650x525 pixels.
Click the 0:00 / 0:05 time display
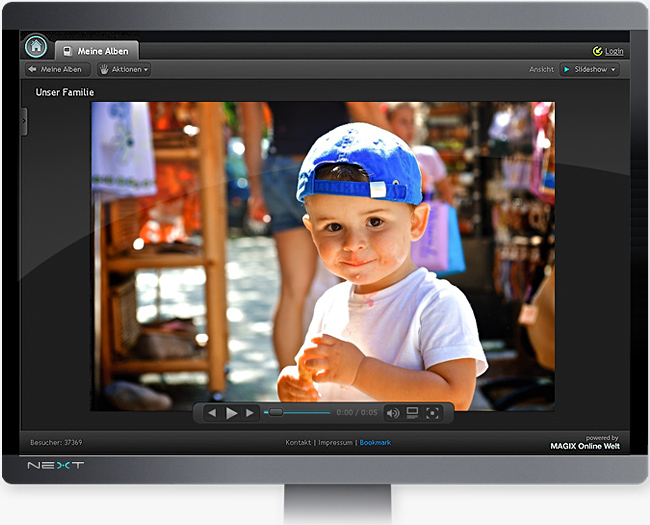click(x=357, y=413)
